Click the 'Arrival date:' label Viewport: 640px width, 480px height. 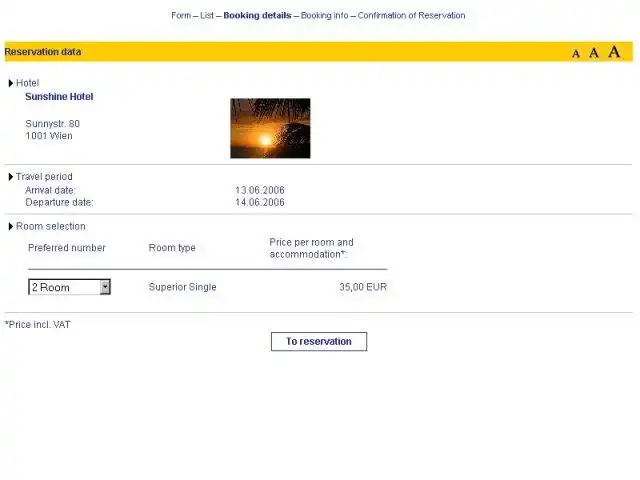pos(50,190)
